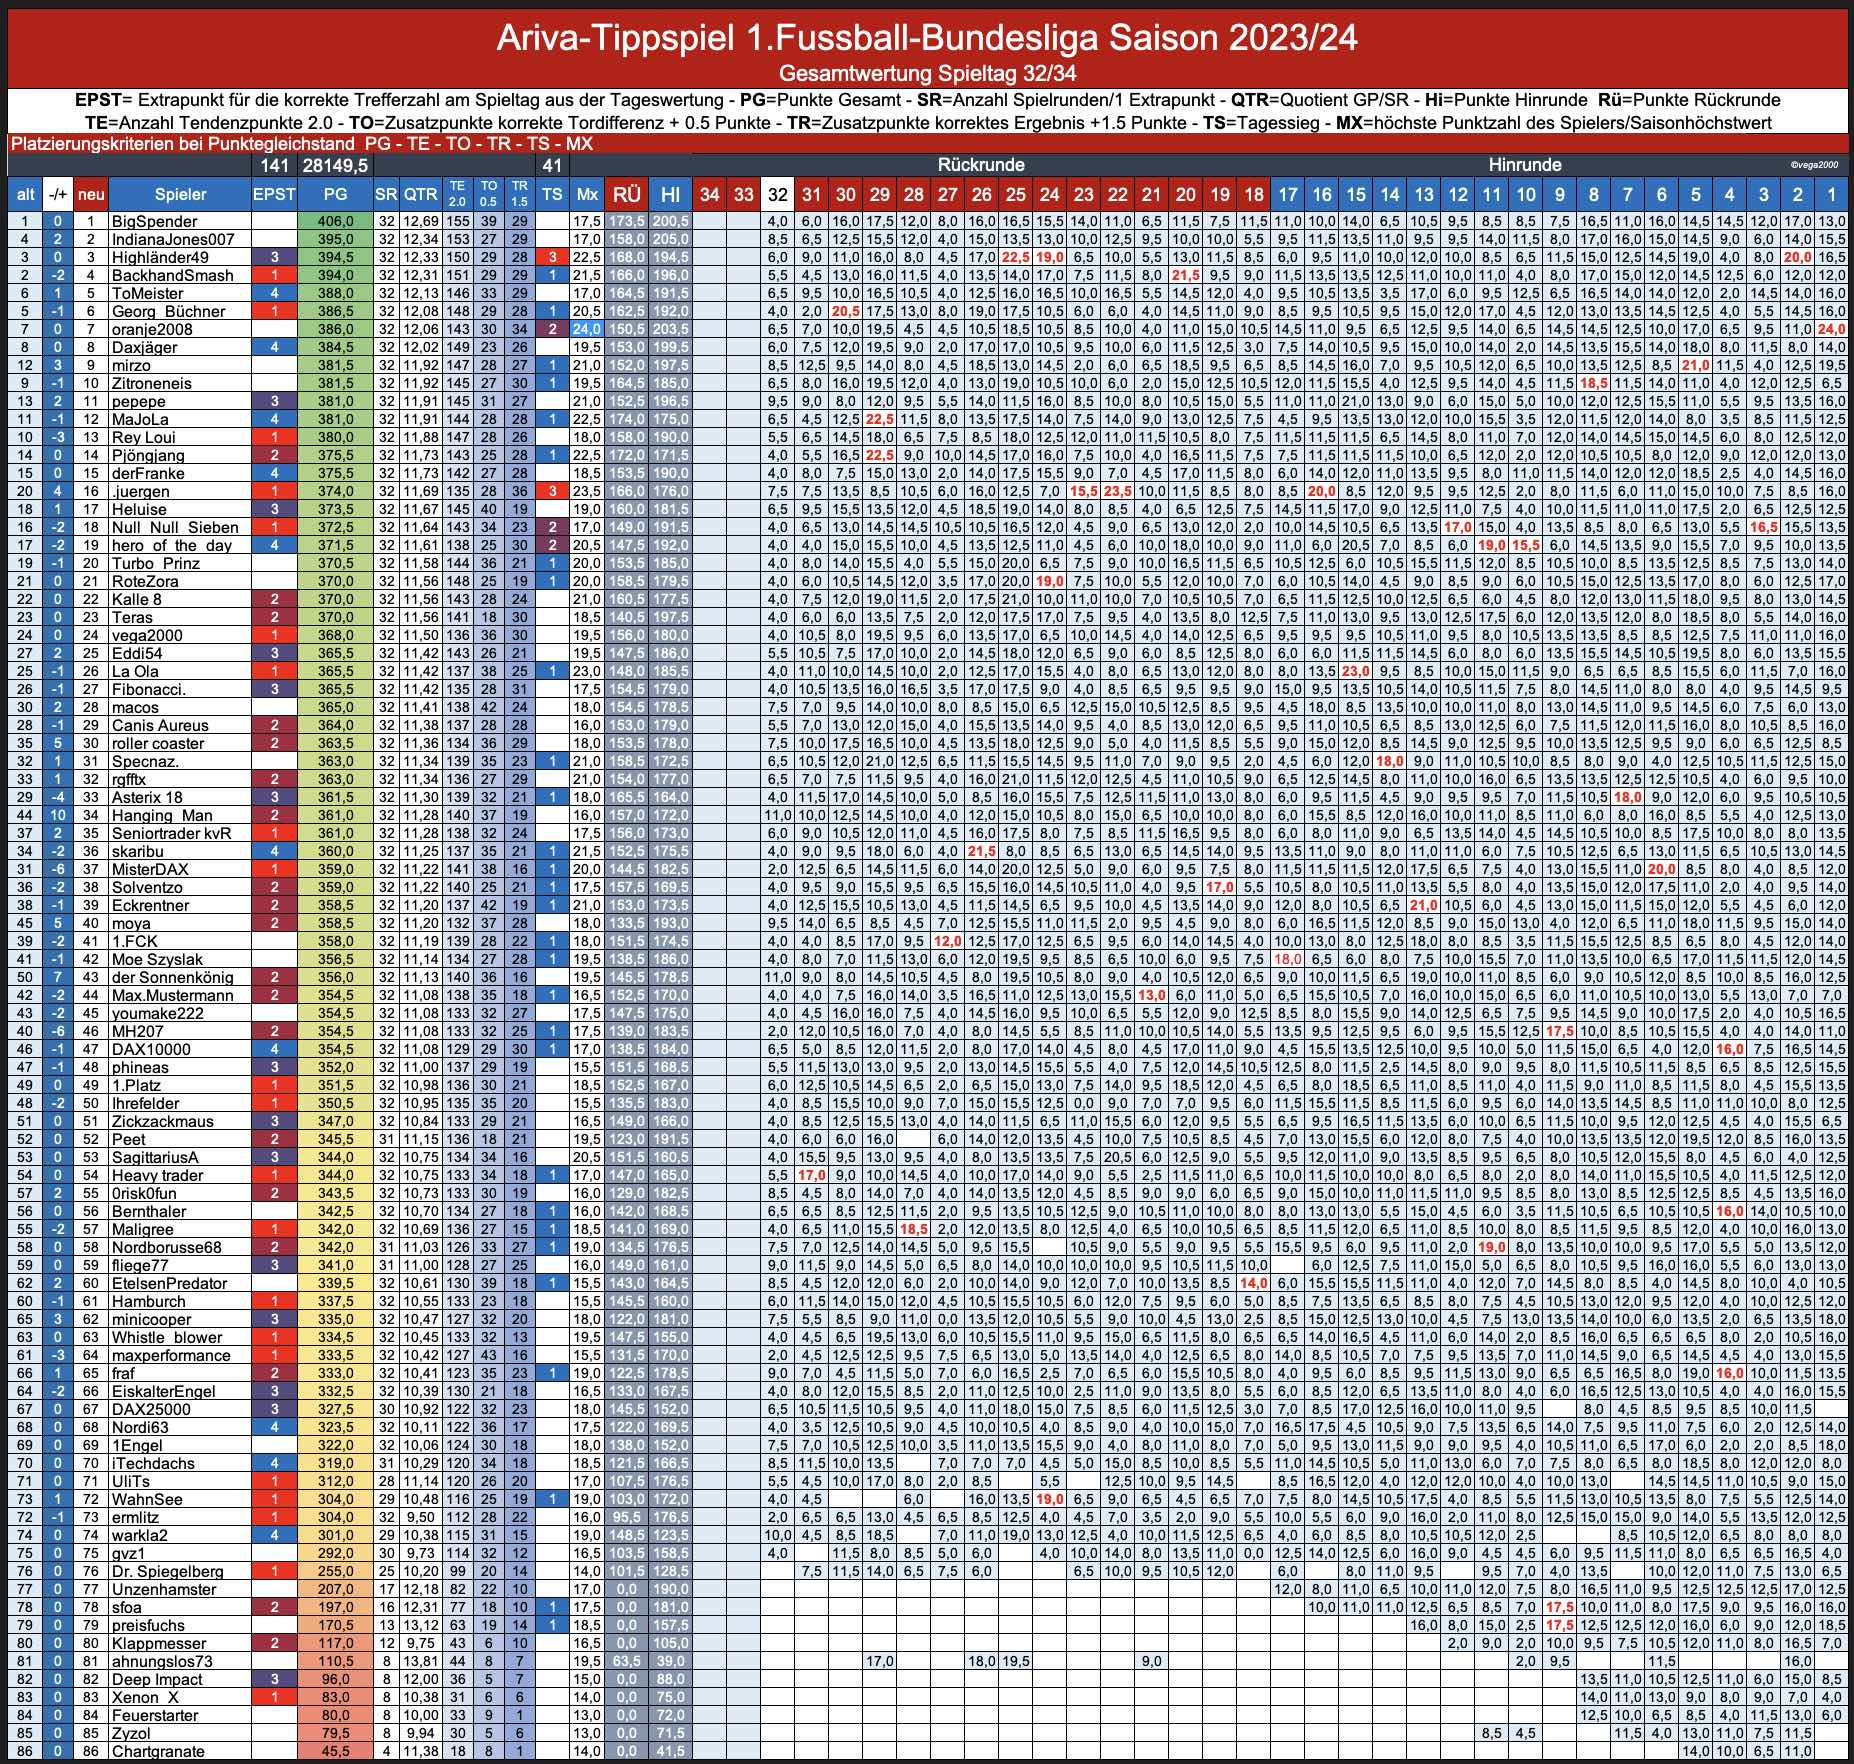
Task: Select player name 'der Sonnenkönig'
Action: [x=173, y=977]
